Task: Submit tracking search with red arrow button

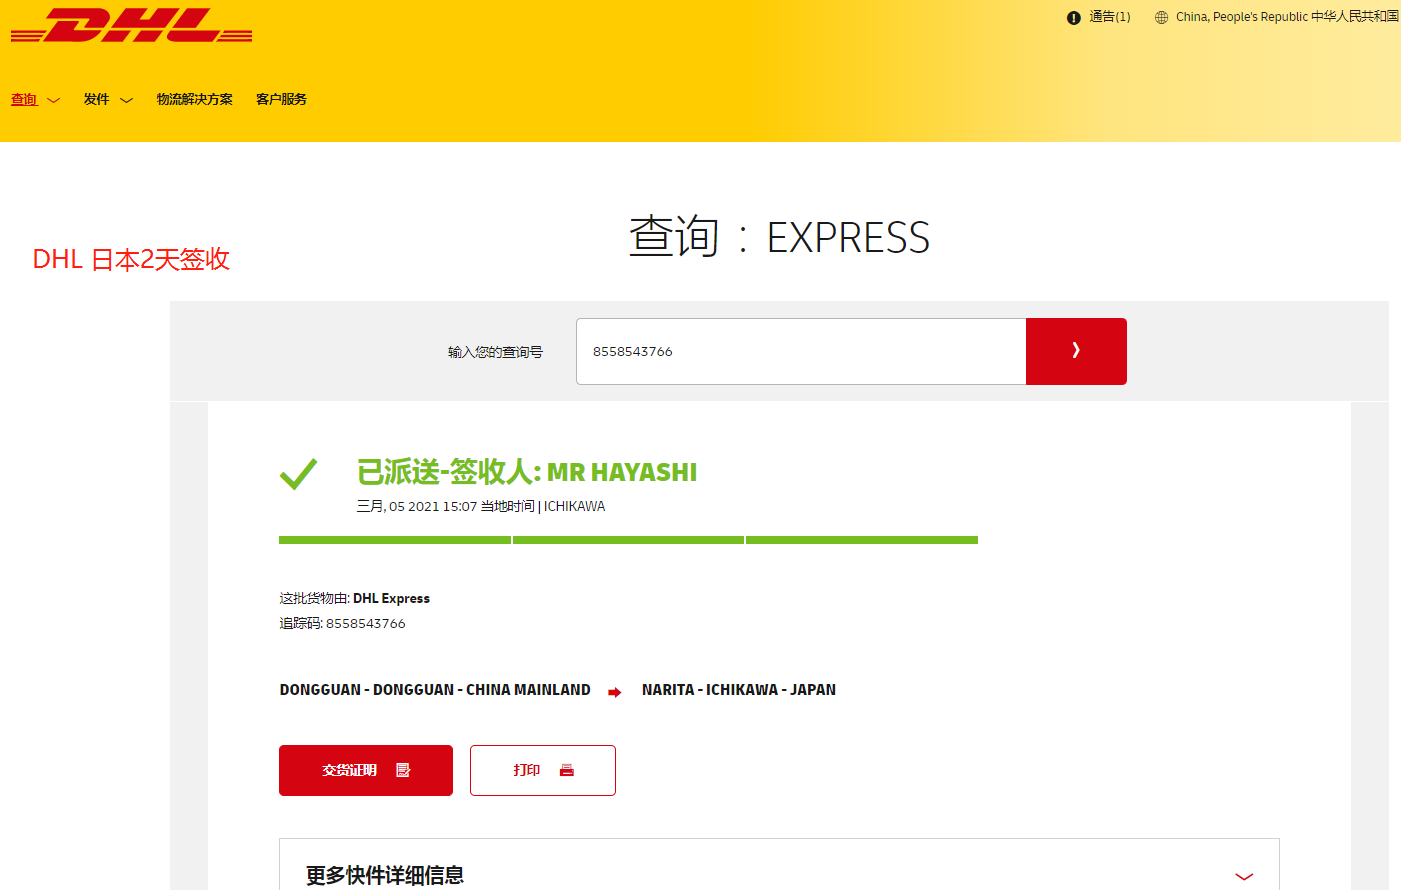Action: 1076,351
